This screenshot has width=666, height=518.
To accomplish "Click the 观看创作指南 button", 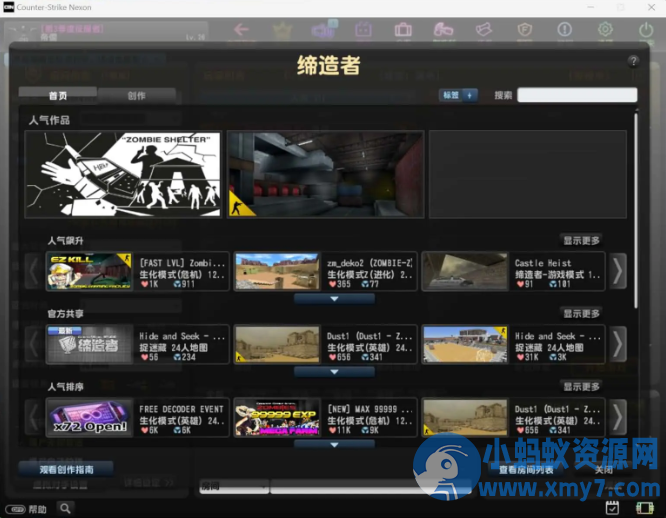I will (66, 469).
